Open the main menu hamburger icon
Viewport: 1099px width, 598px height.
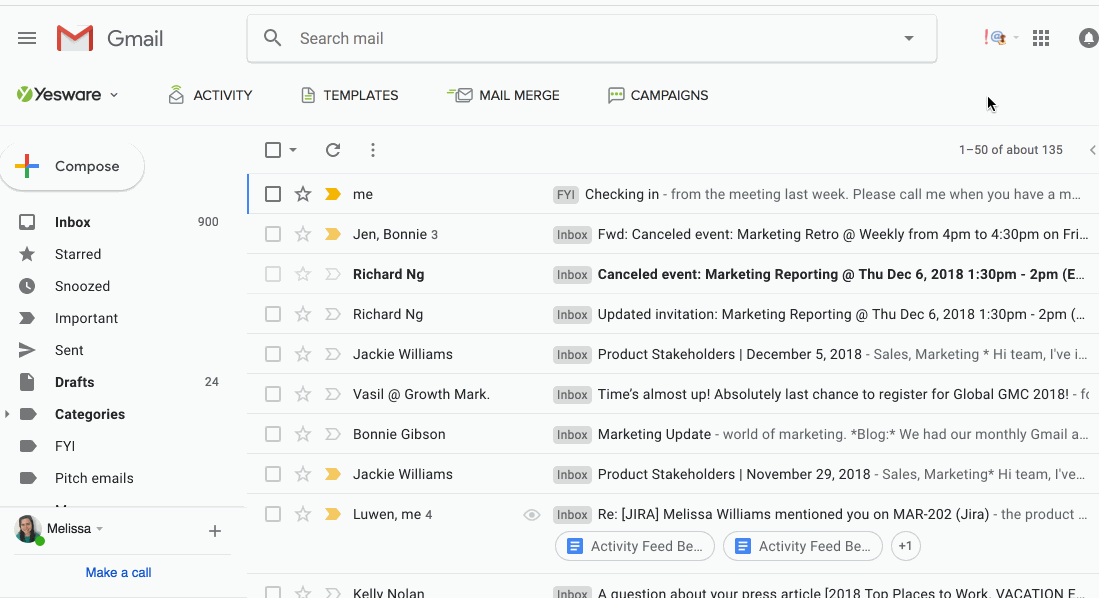point(27,38)
